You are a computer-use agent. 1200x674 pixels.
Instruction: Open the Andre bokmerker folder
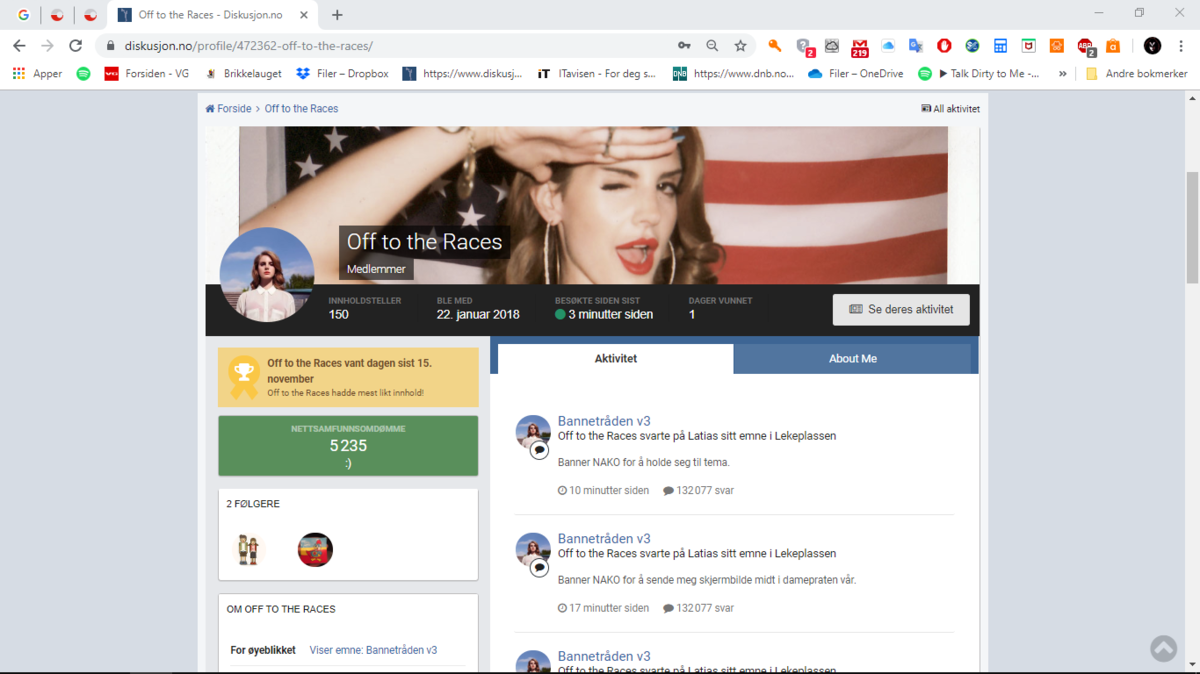click(1137, 74)
